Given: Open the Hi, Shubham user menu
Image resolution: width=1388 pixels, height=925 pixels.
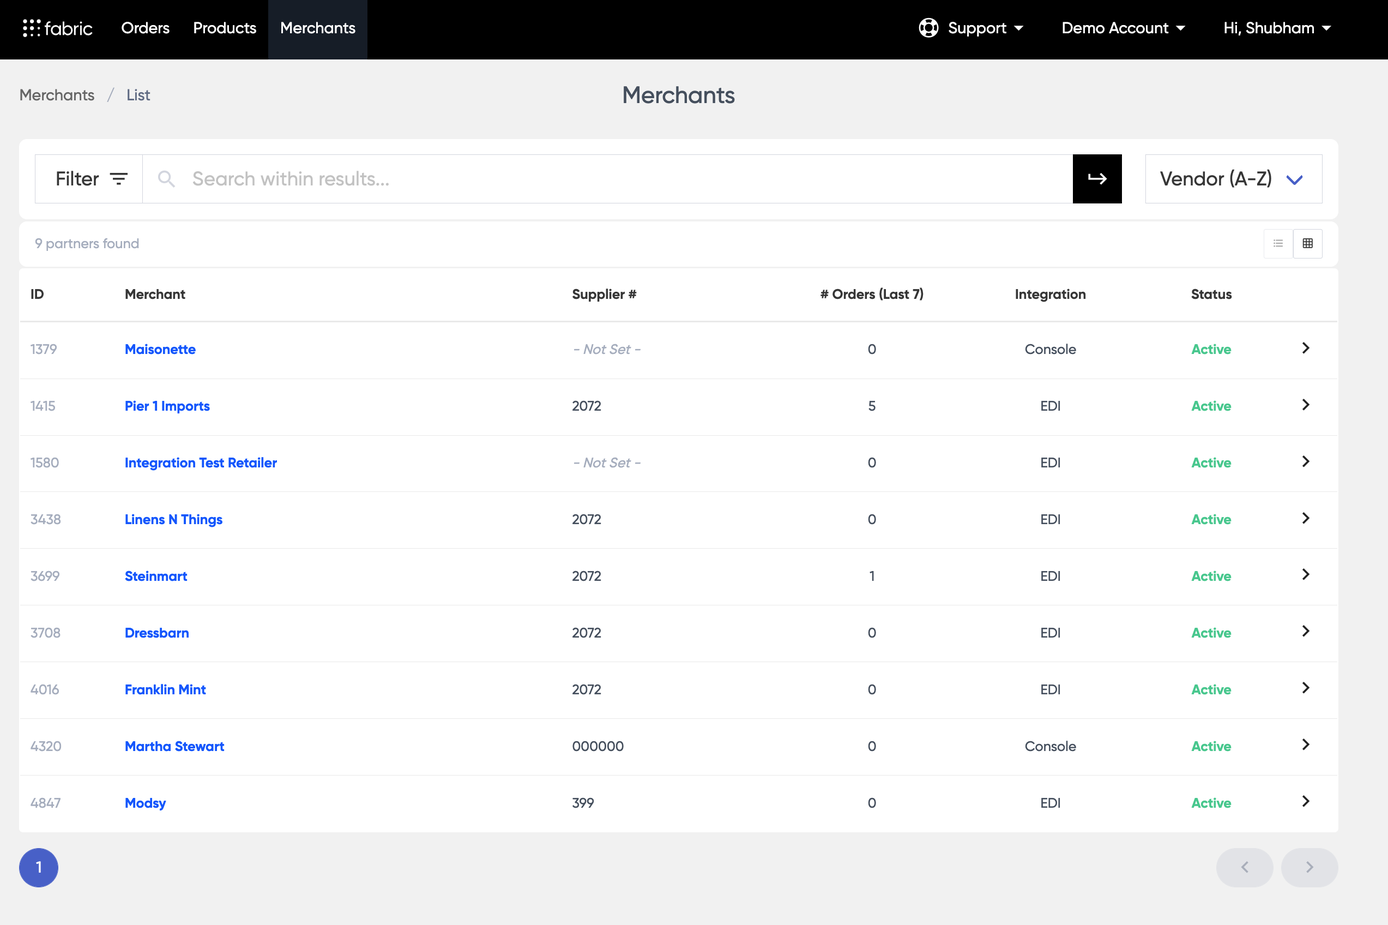Looking at the screenshot, I should pyautogui.click(x=1277, y=28).
